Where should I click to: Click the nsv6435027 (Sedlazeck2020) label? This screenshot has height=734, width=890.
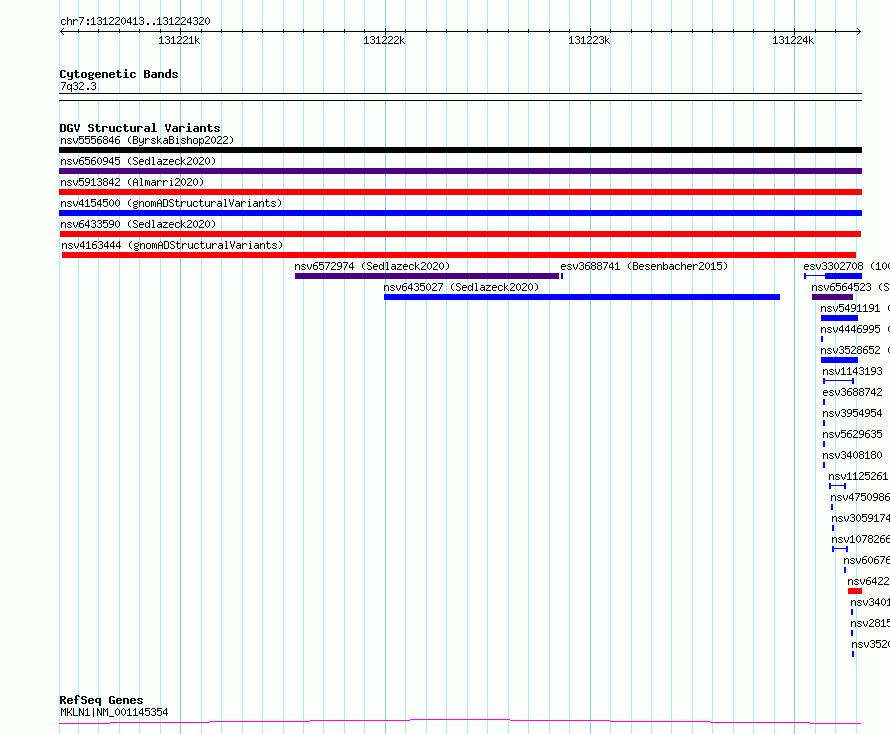click(461, 287)
